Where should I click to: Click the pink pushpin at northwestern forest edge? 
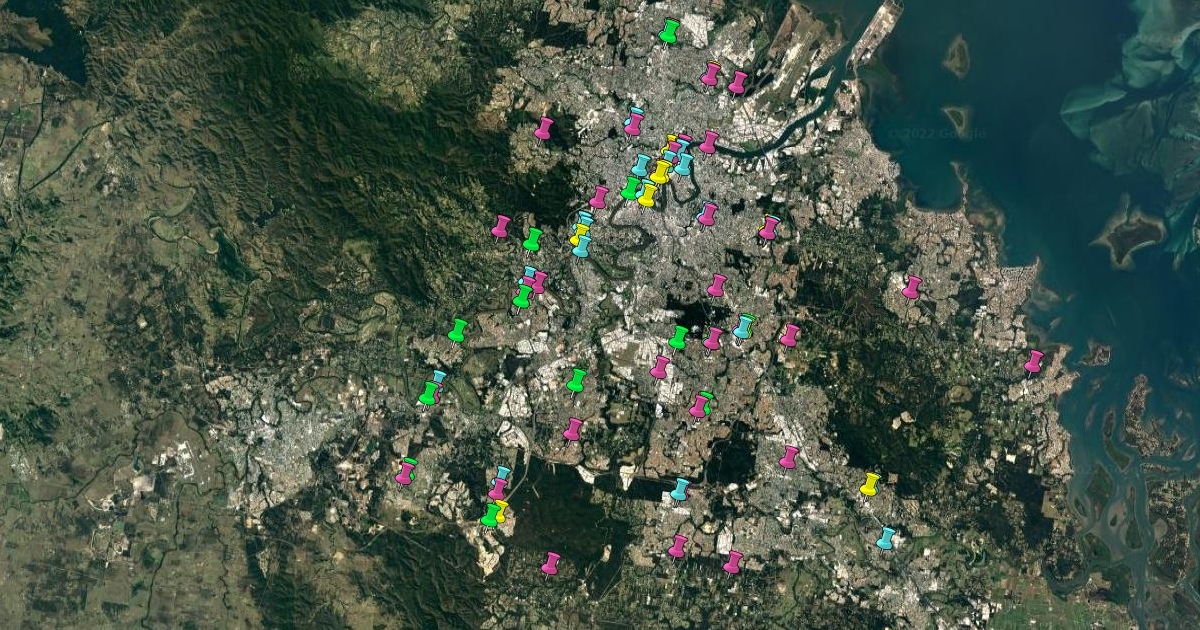[x=544, y=129]
